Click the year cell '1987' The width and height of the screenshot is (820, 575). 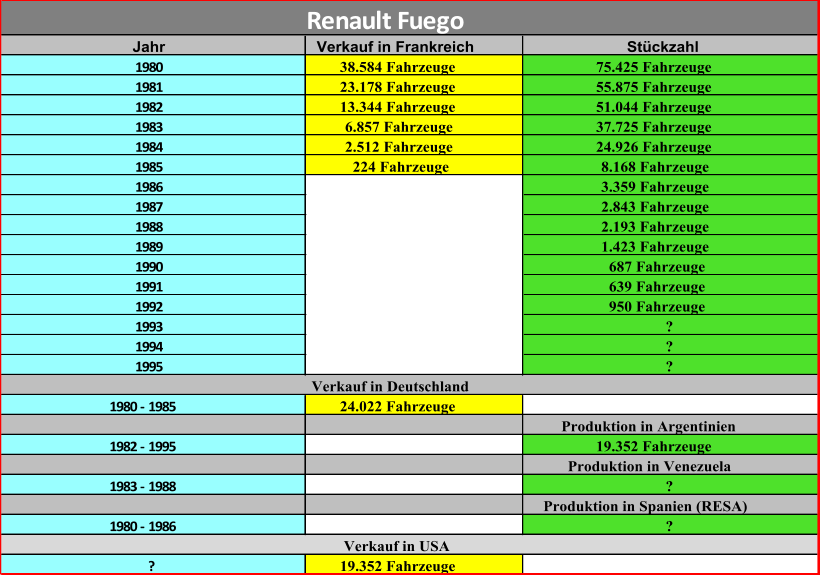click(153, 205)
